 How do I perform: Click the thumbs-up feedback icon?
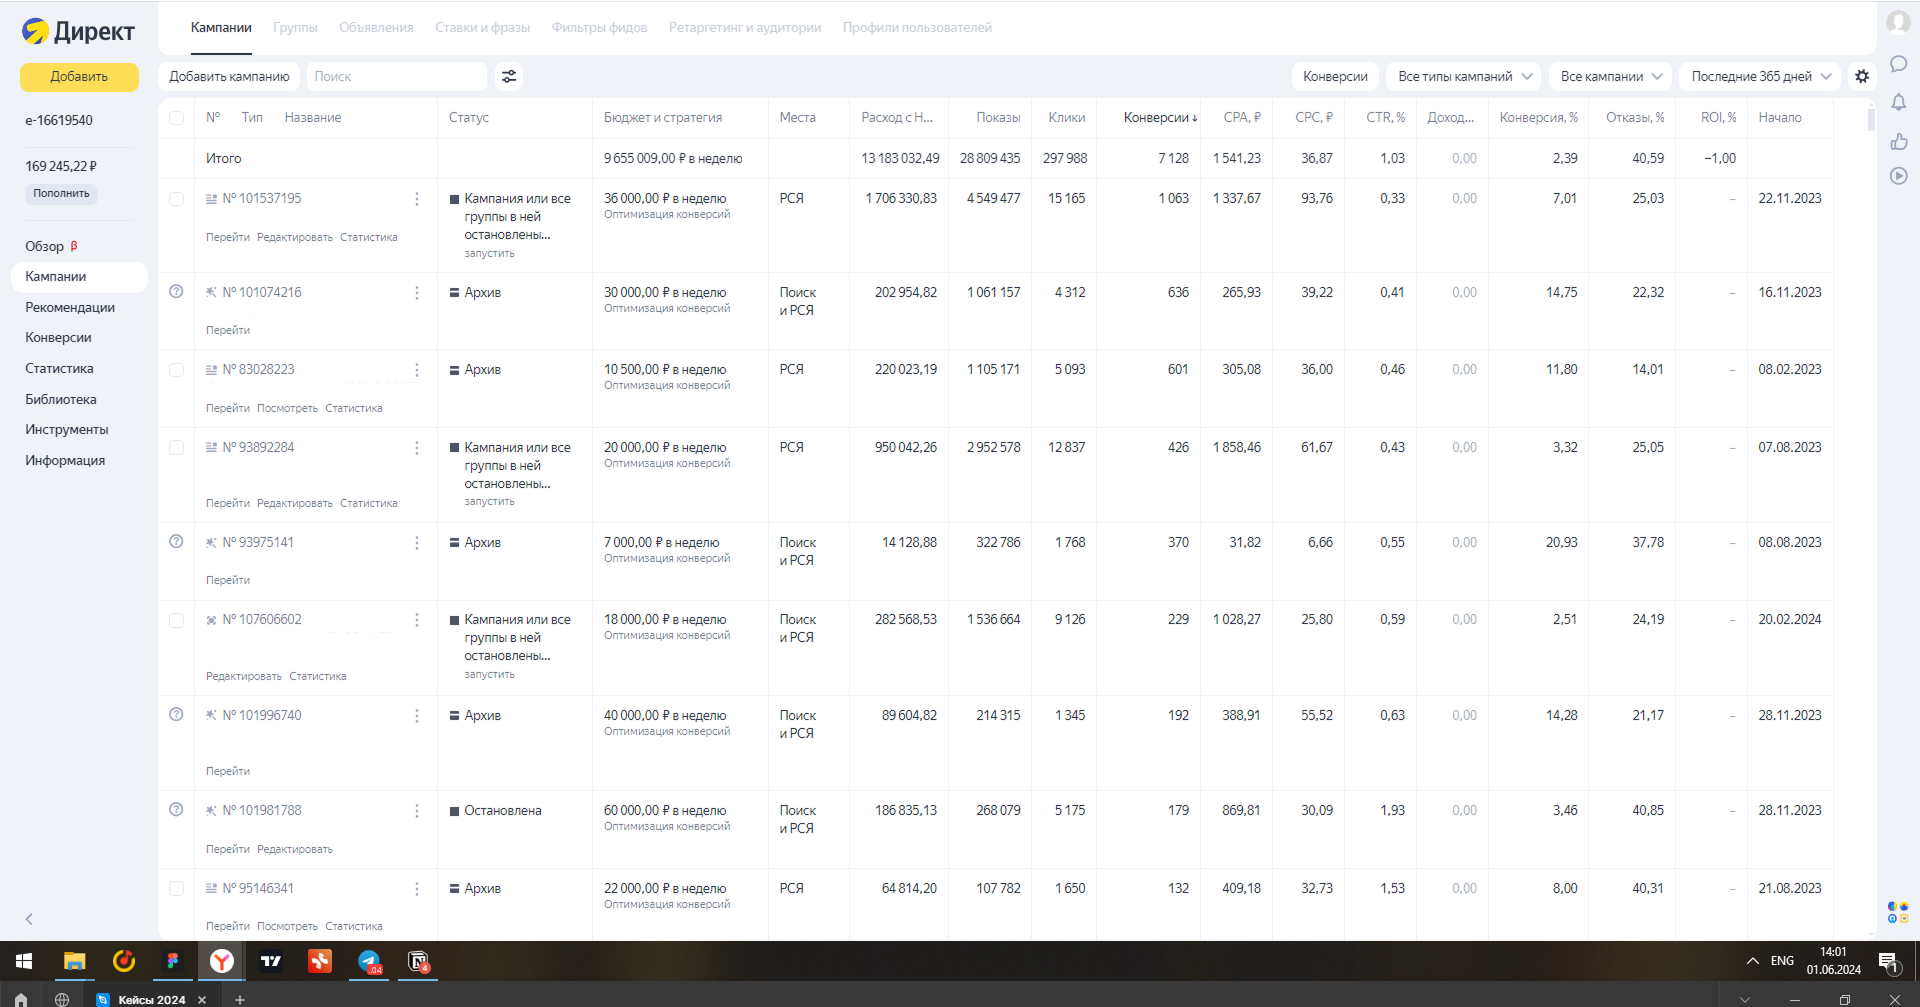1898,141
